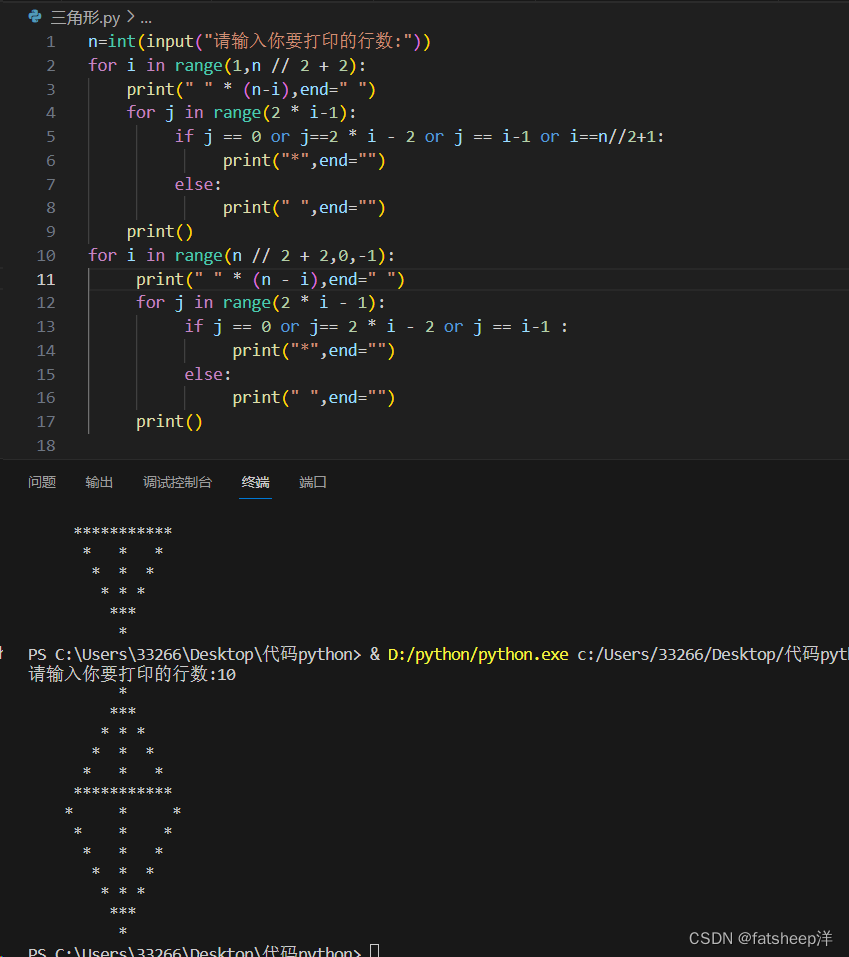Select the 三角形.py breadcrumb entry
849x957 pixels.
coord(85,18)
